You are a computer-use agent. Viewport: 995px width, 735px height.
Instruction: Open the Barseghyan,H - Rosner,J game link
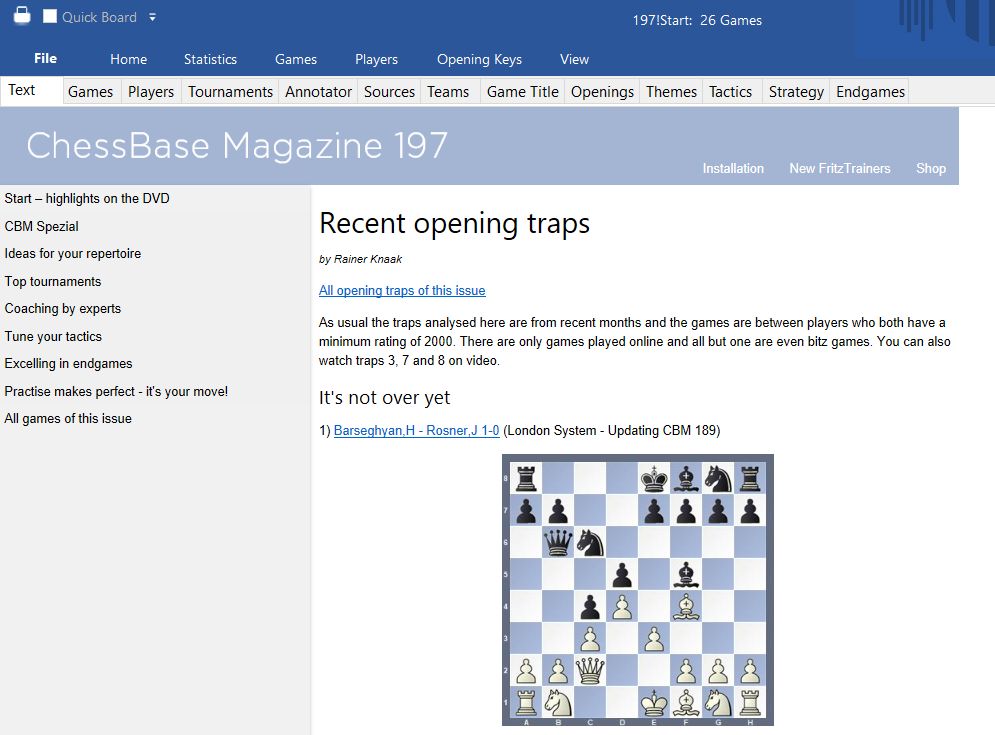coord(416,431)
